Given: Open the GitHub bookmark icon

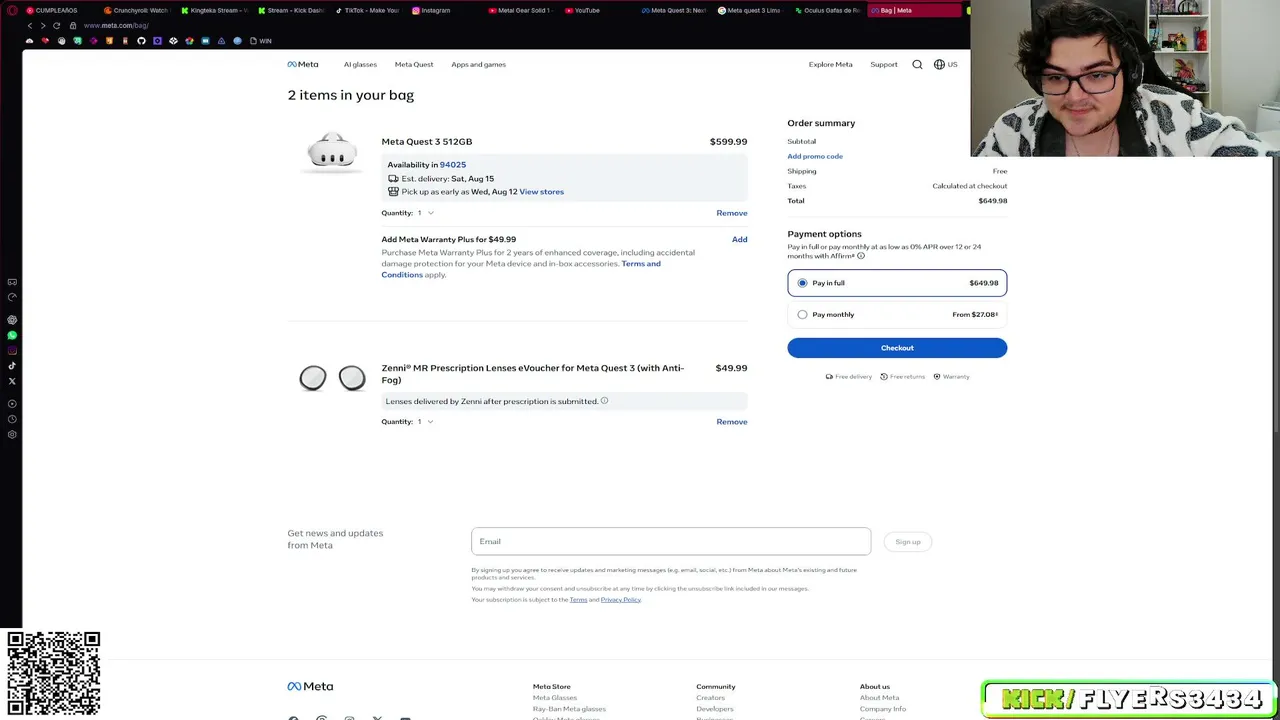Looking at the screenshot, I should click(141, 41).
